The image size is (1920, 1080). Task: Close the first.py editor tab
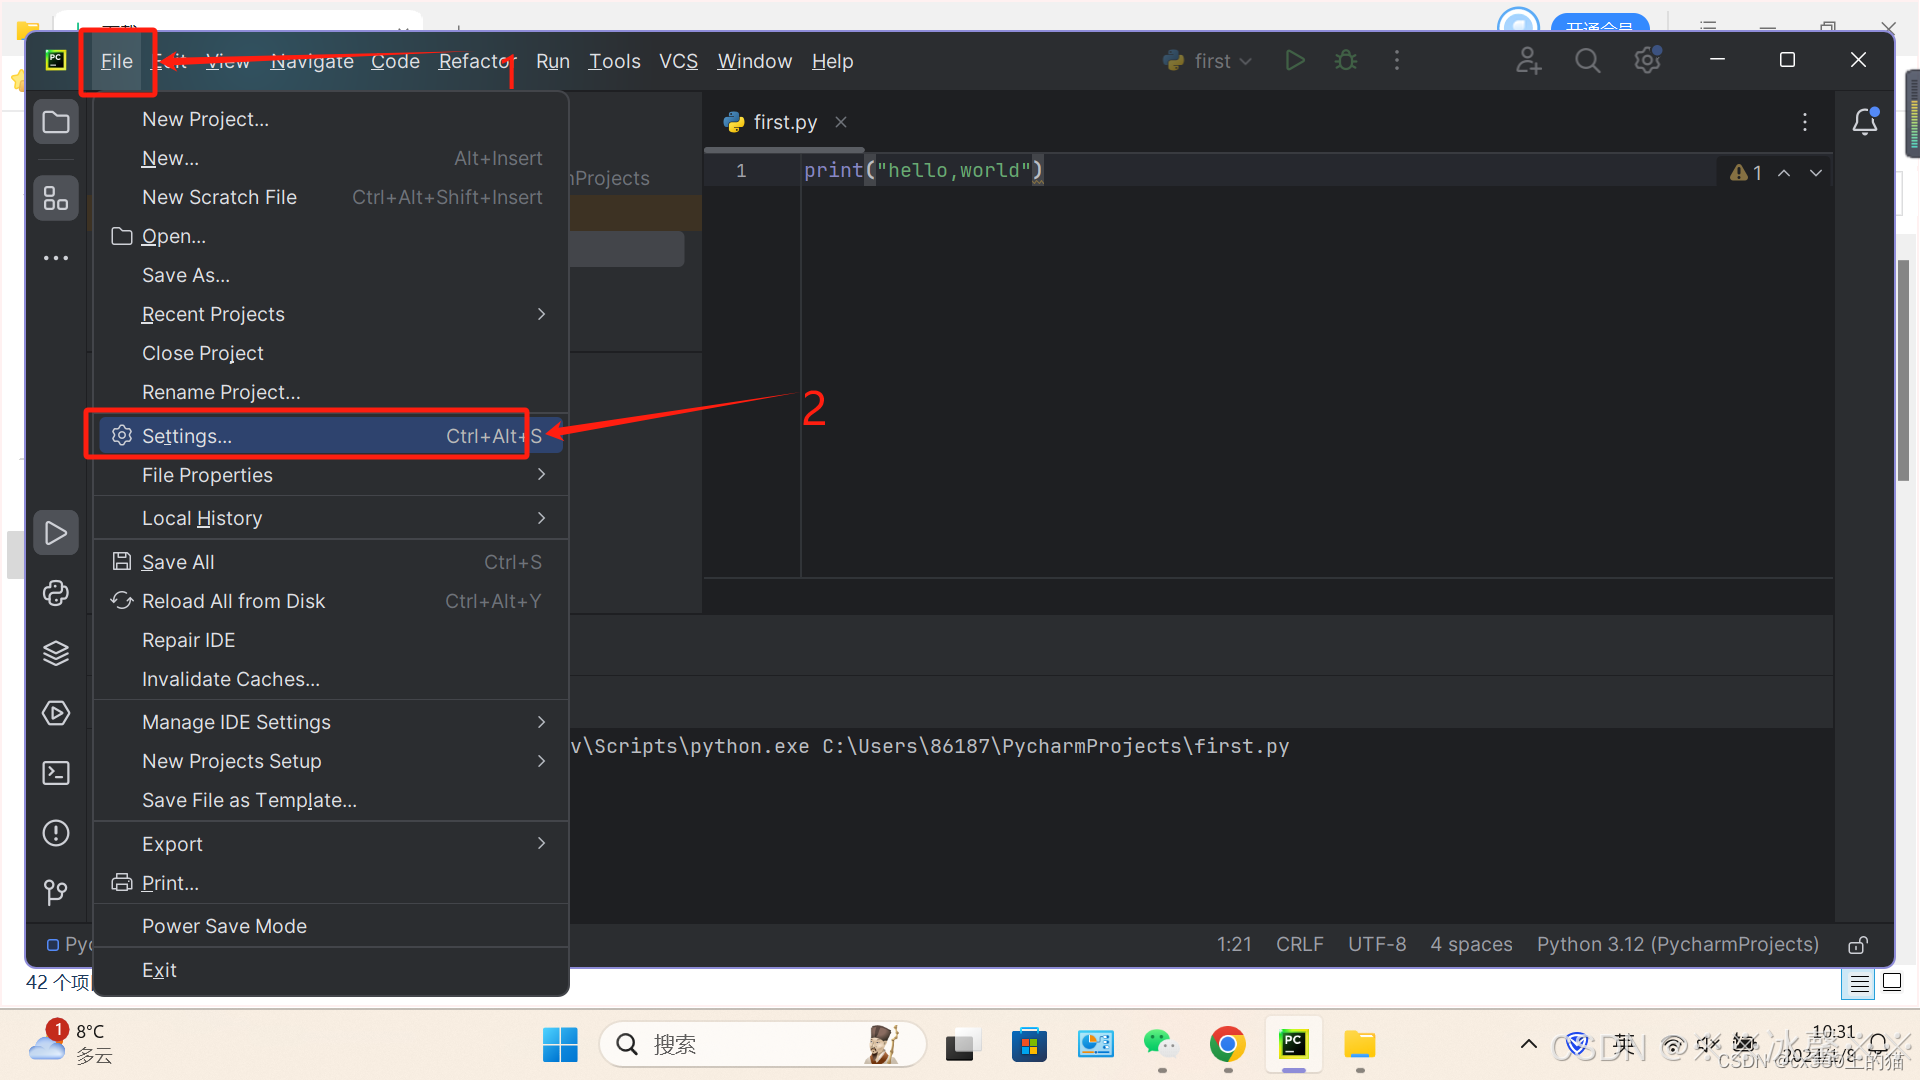coord(841,122)
